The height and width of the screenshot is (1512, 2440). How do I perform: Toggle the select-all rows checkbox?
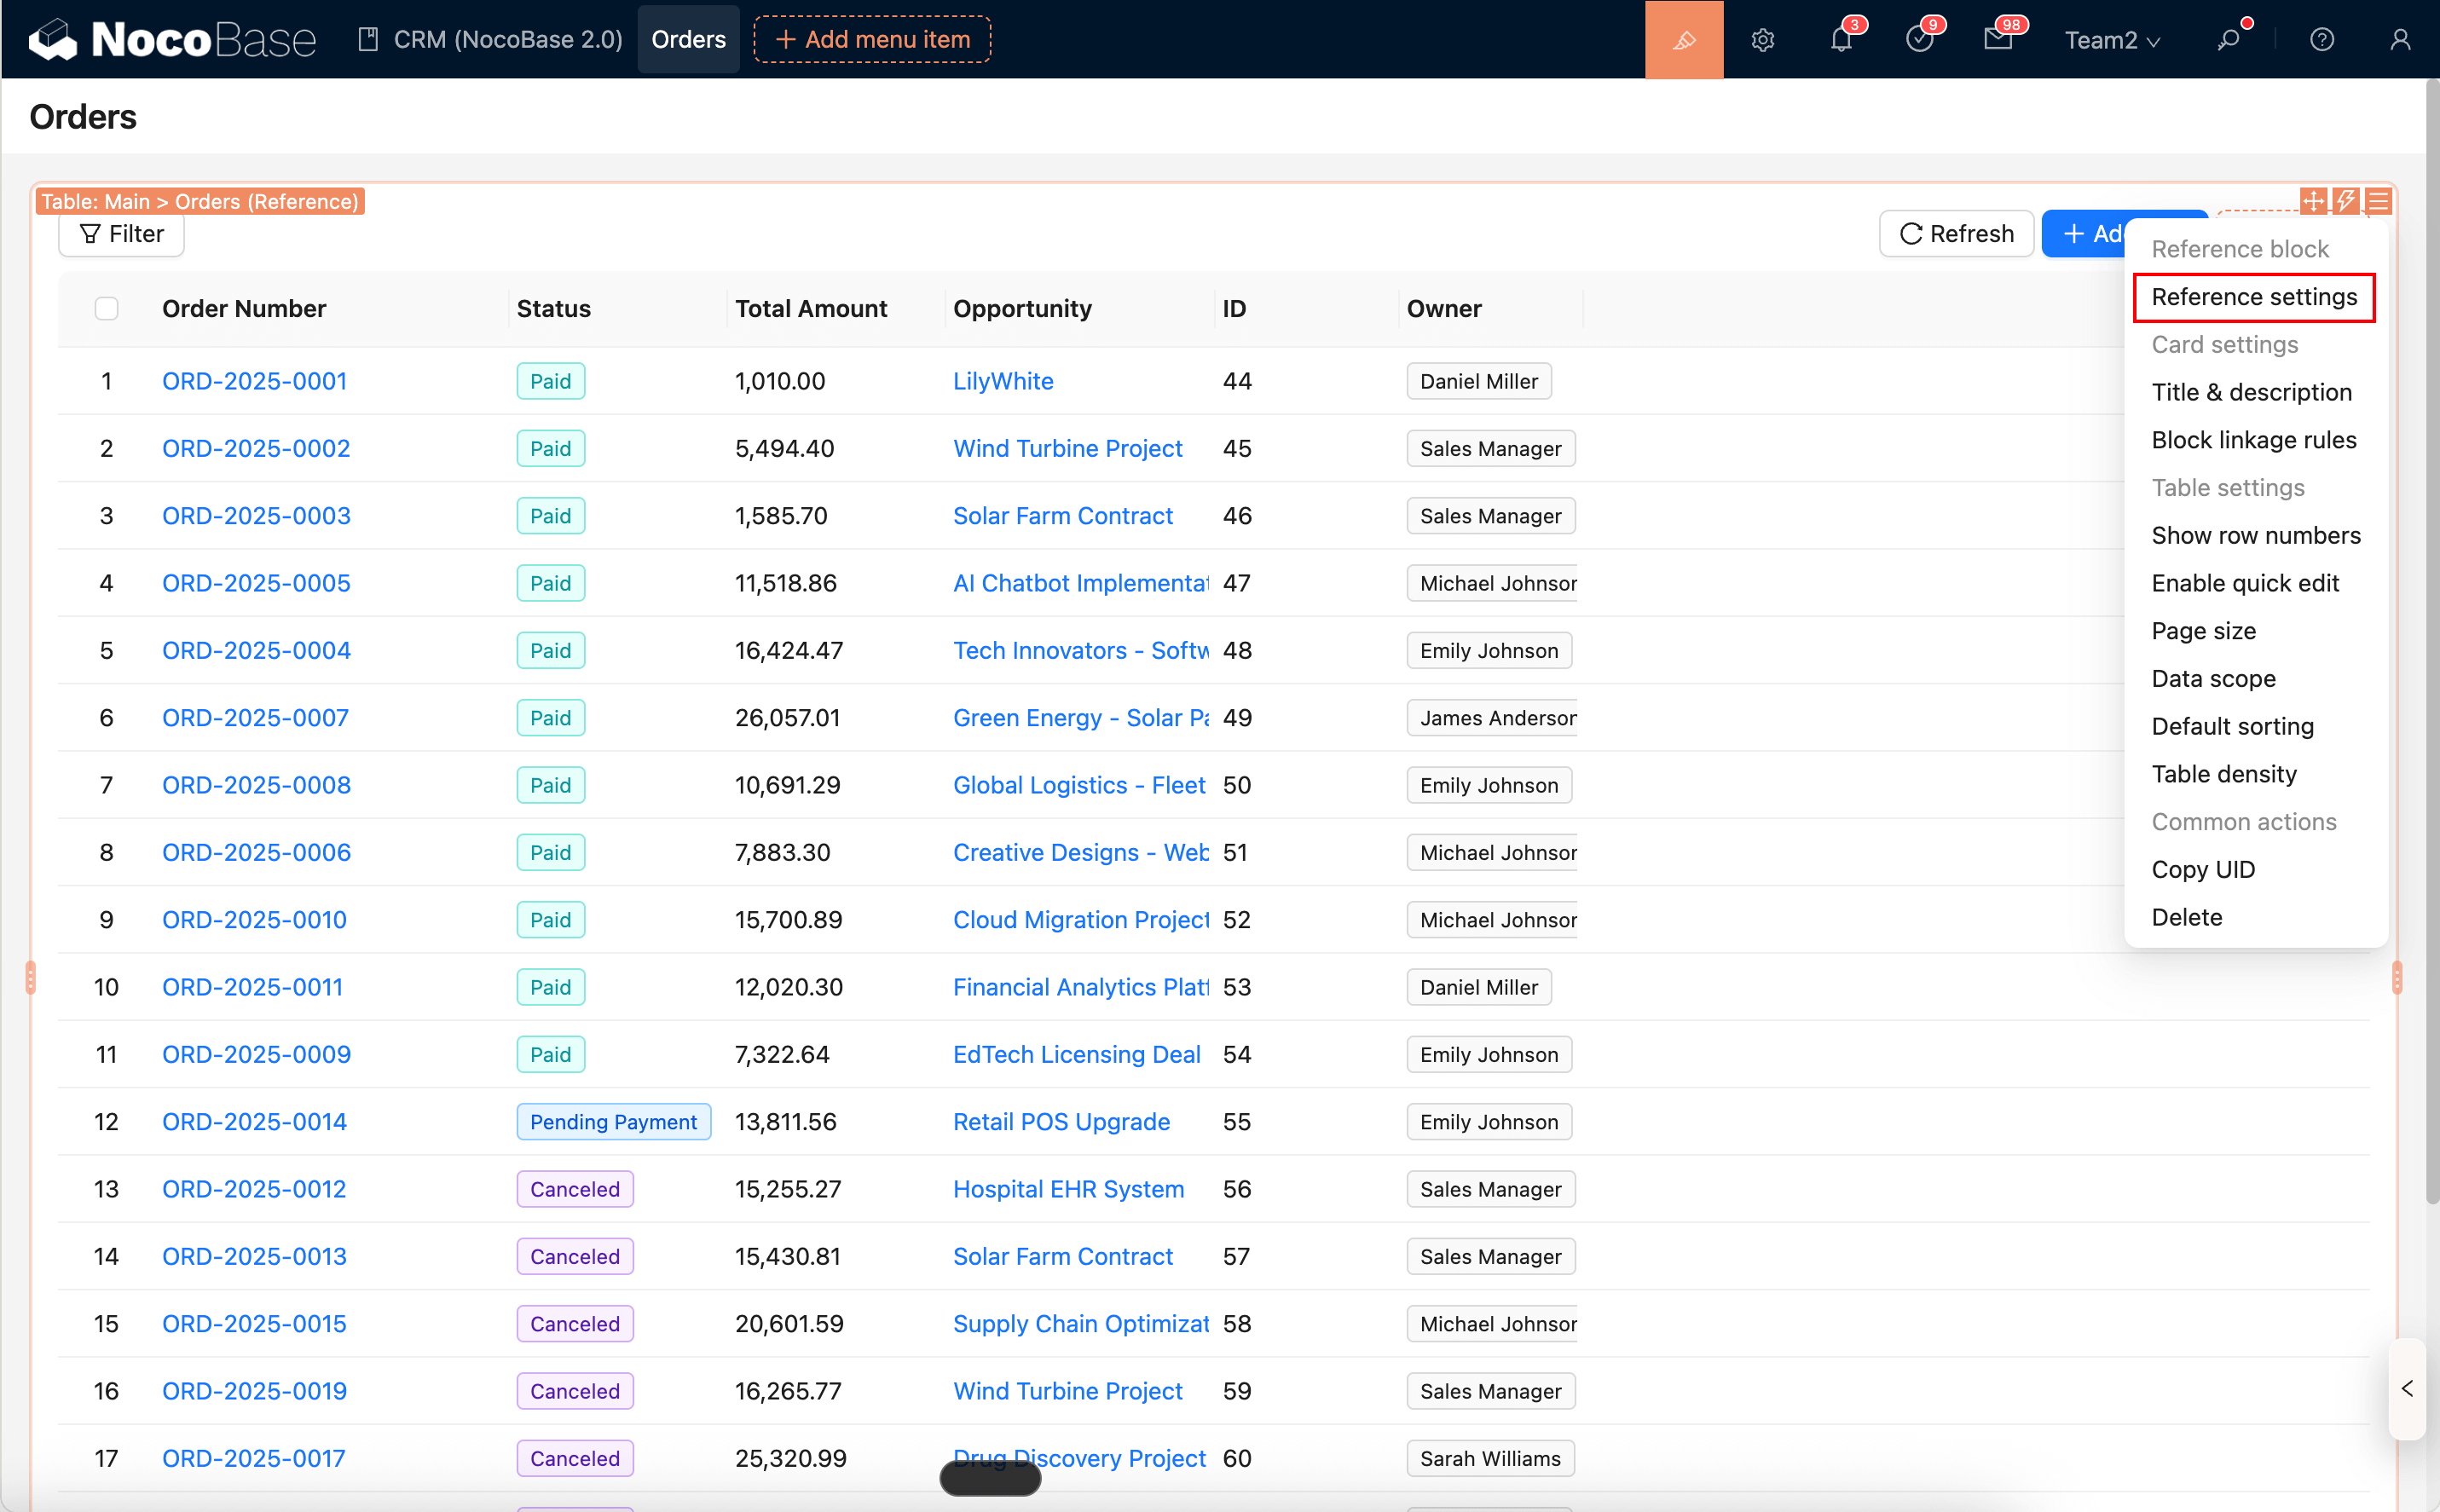tap(106, 309)
